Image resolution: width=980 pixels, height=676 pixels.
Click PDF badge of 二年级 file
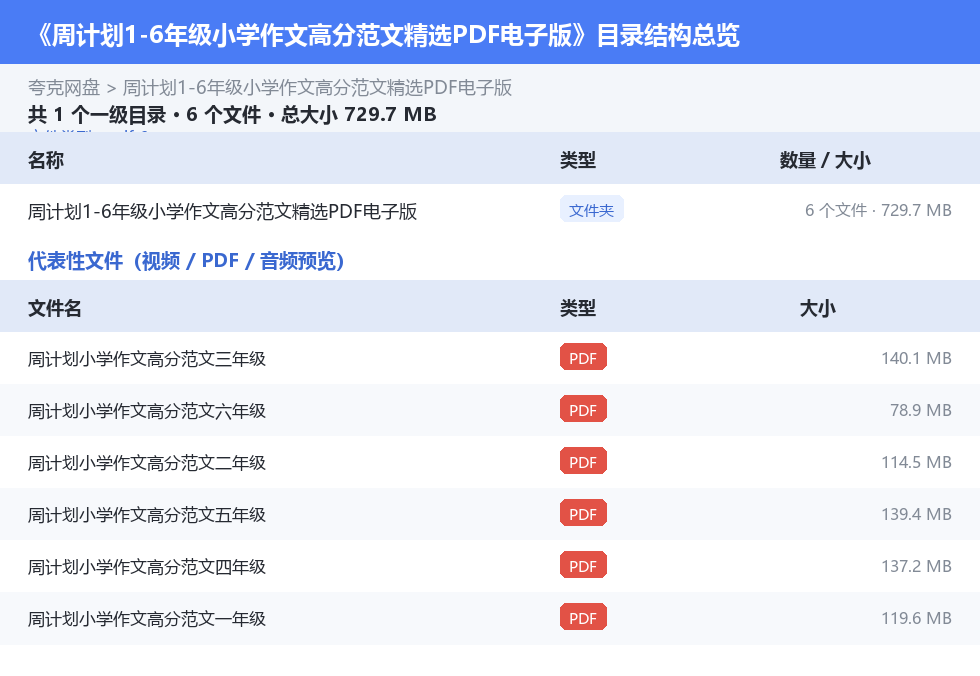(583, 461)
